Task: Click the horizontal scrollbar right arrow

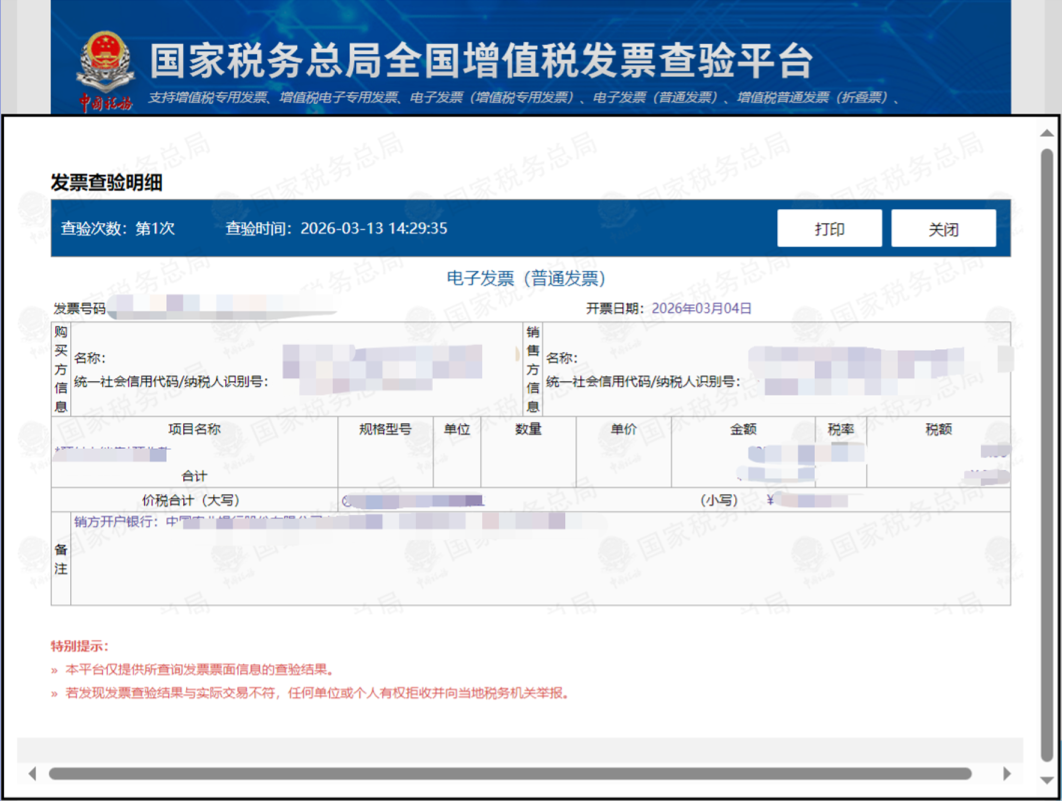Action: [x=1006, y=773]
